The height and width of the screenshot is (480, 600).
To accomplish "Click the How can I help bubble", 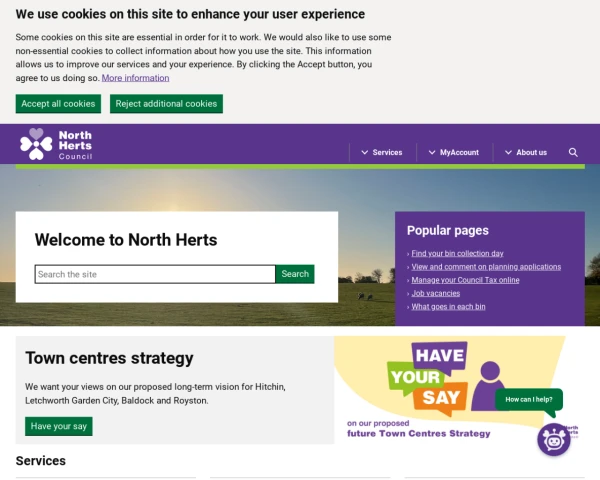I will 529,400.
